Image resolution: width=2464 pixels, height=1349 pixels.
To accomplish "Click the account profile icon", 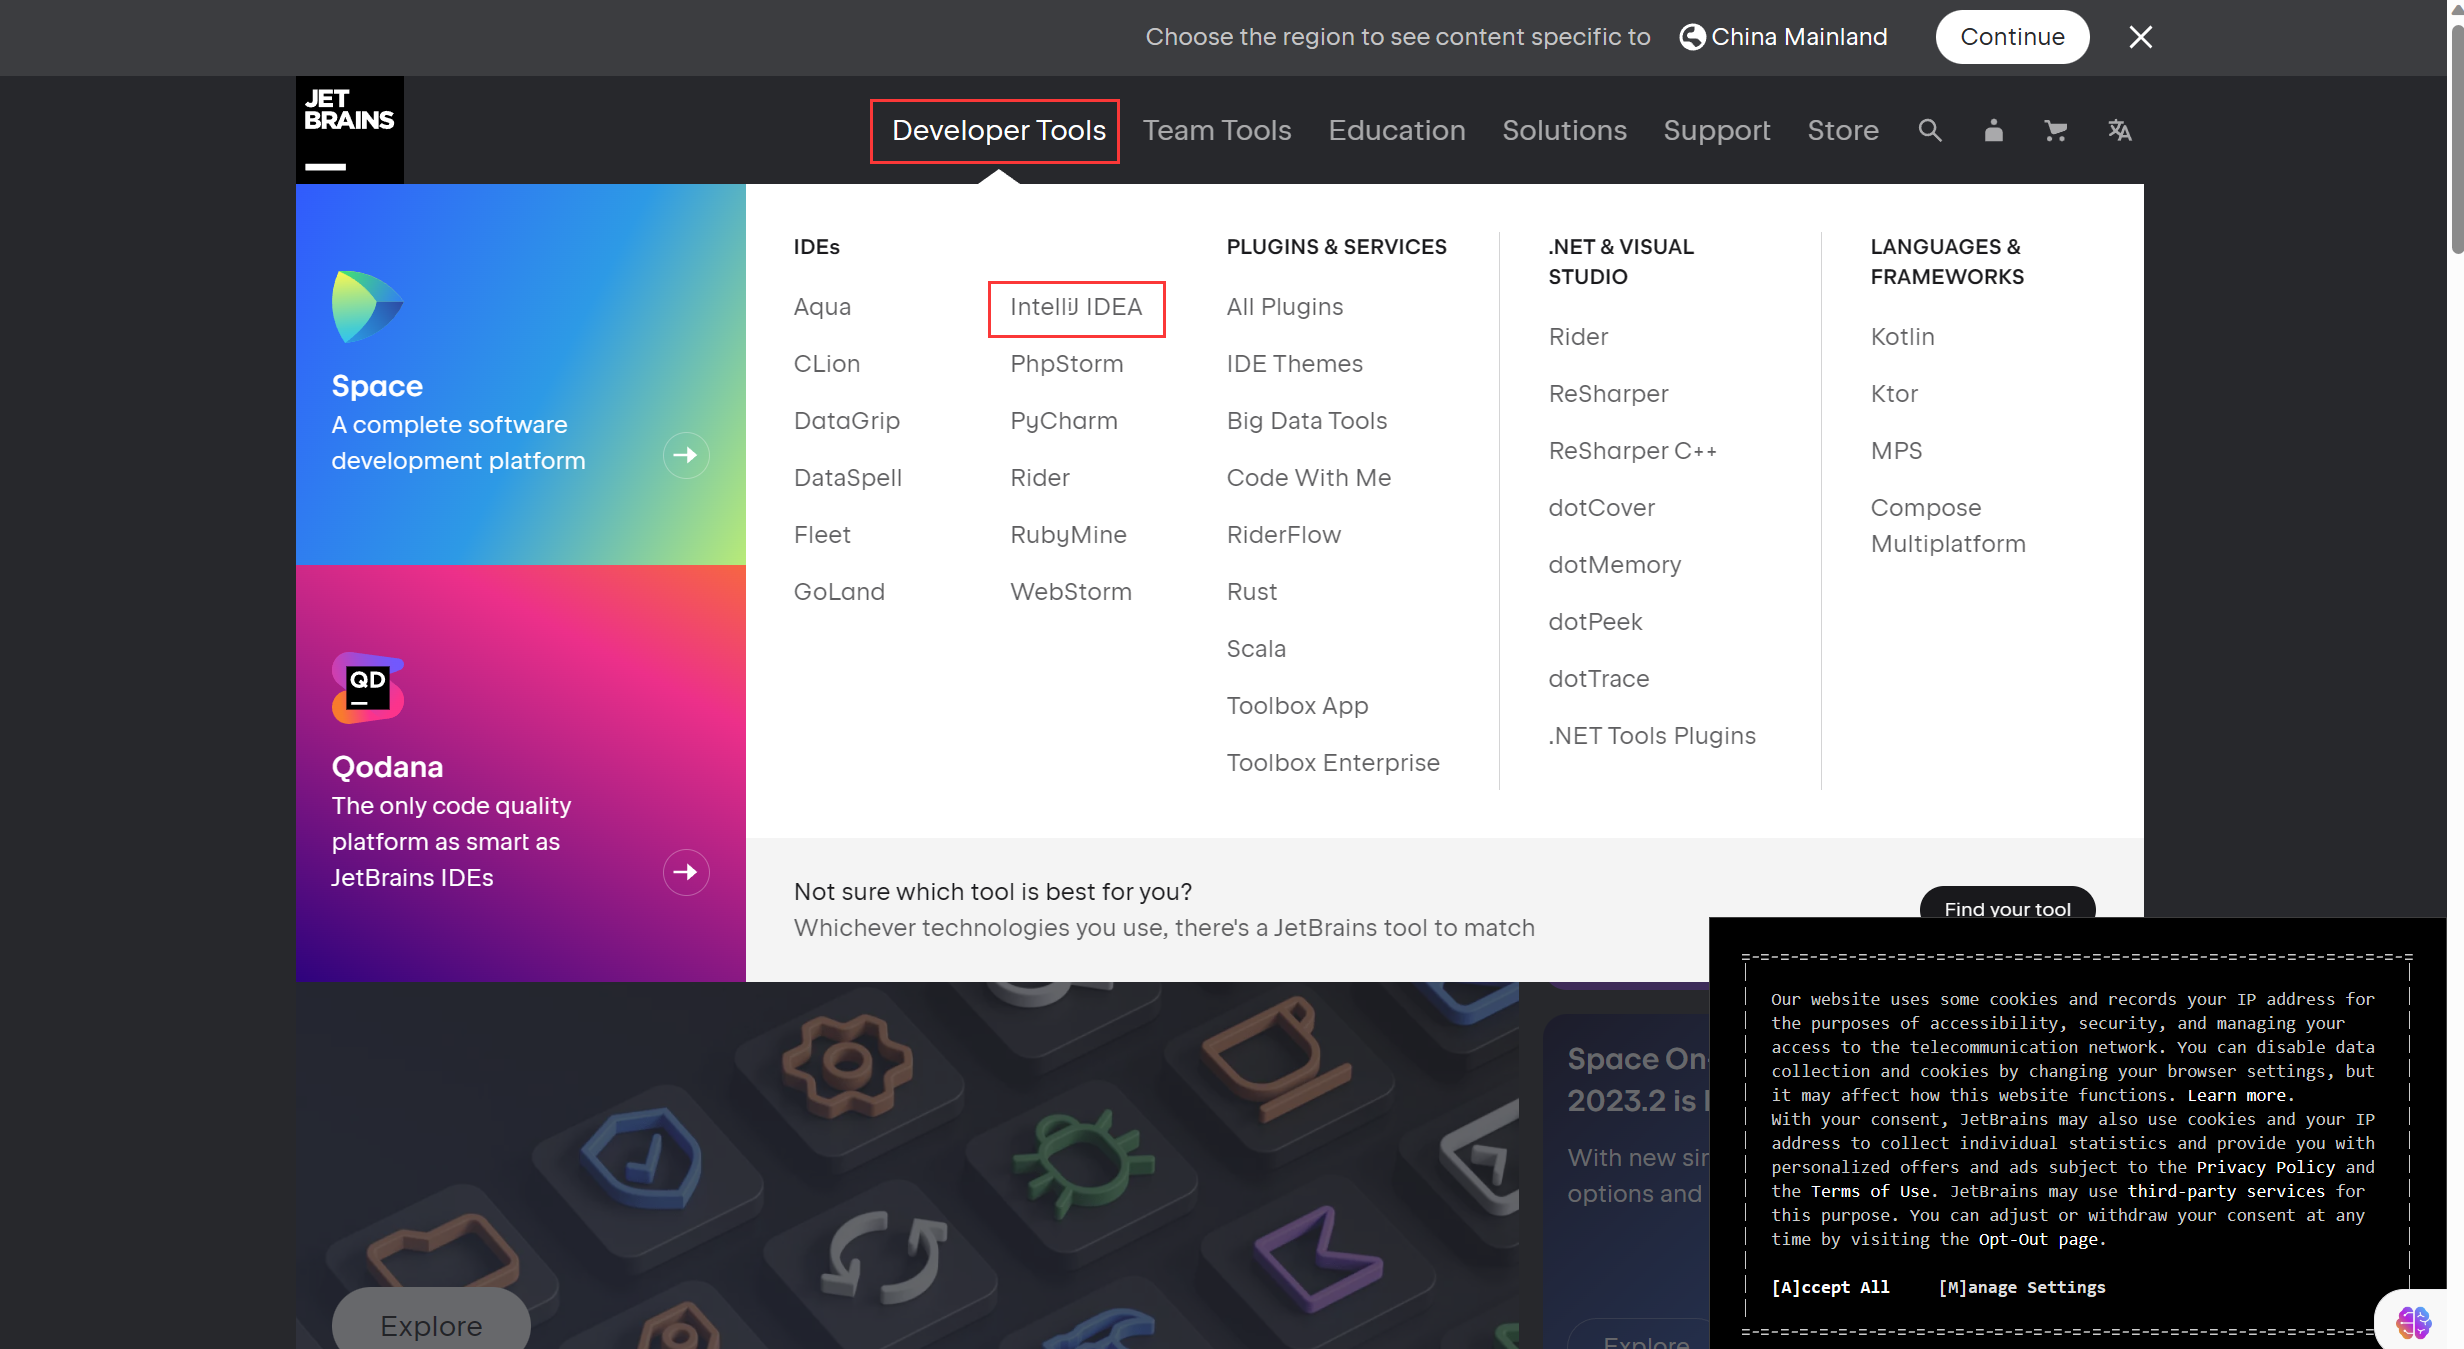I will coord(1993,130).
